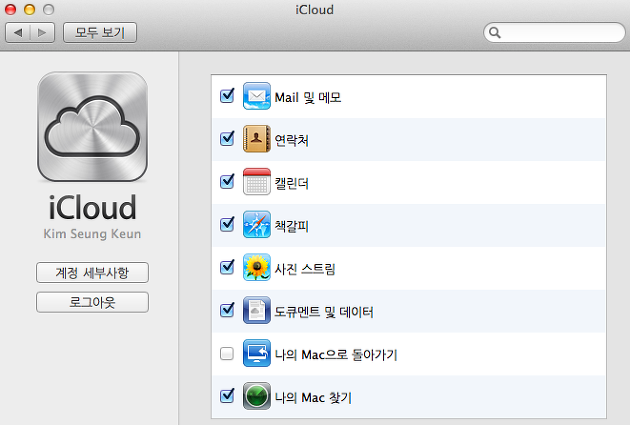Image resolution: width=630 pixels, height=425 pixels.
Task: Click the sunflower Photo Stream icon
Action: point(256,267)
